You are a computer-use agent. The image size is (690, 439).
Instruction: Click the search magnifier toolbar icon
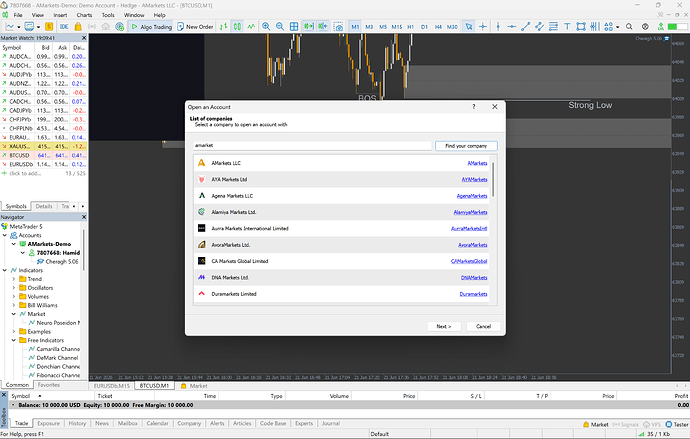click(x=629, y=27)
